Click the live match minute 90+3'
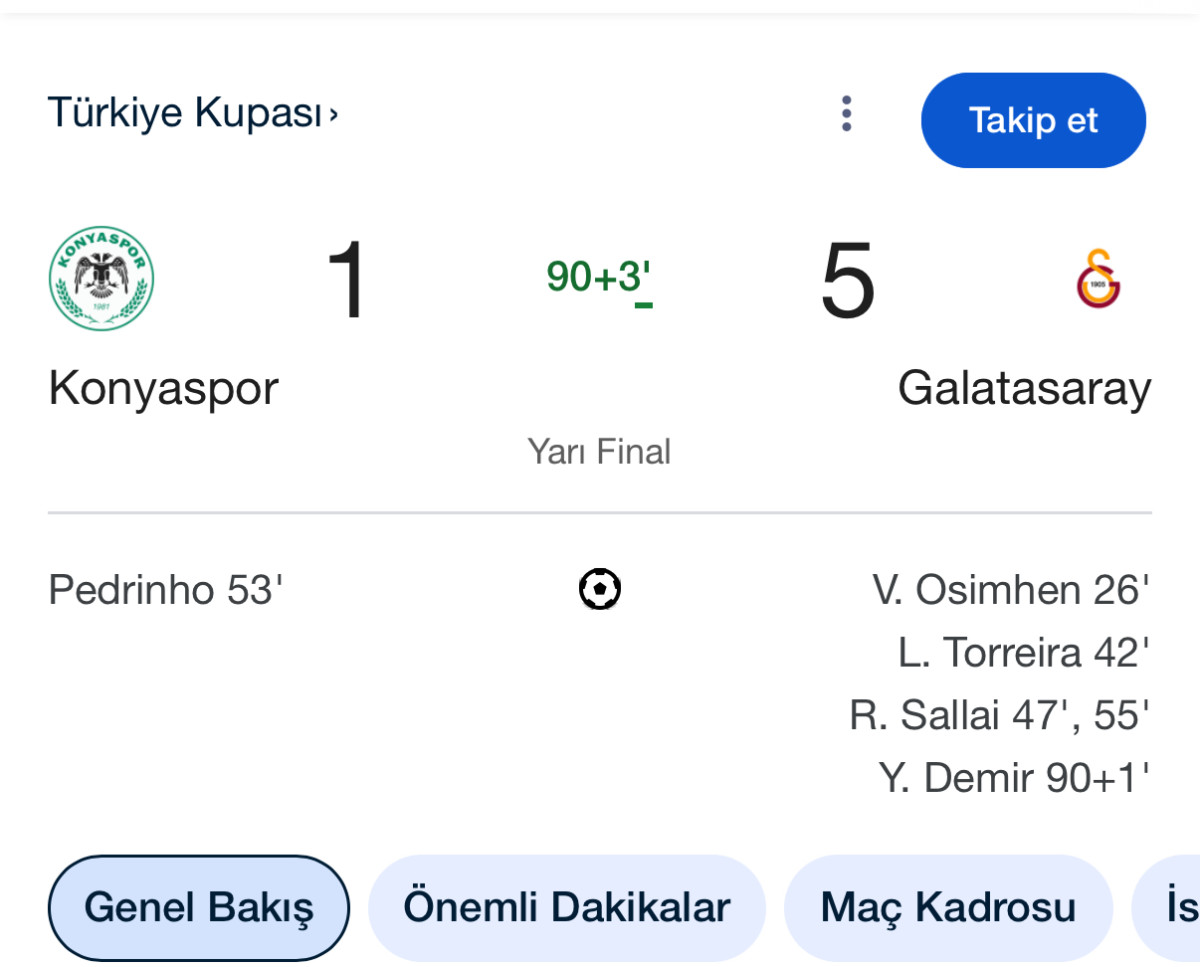 [599, 277]
